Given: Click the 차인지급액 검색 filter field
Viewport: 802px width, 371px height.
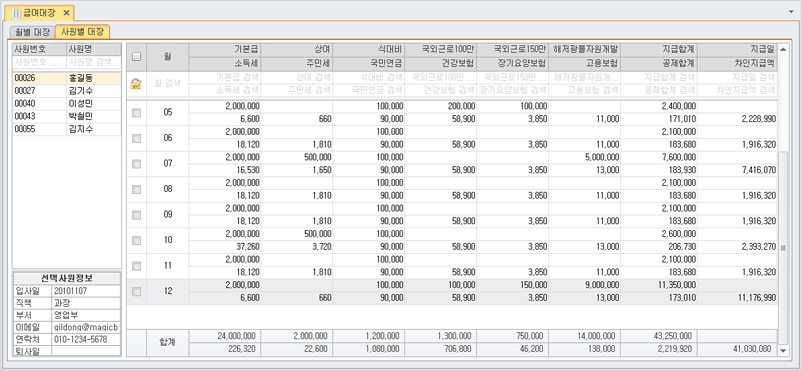Looking at the screenshot, I should [x=738, y=91].
